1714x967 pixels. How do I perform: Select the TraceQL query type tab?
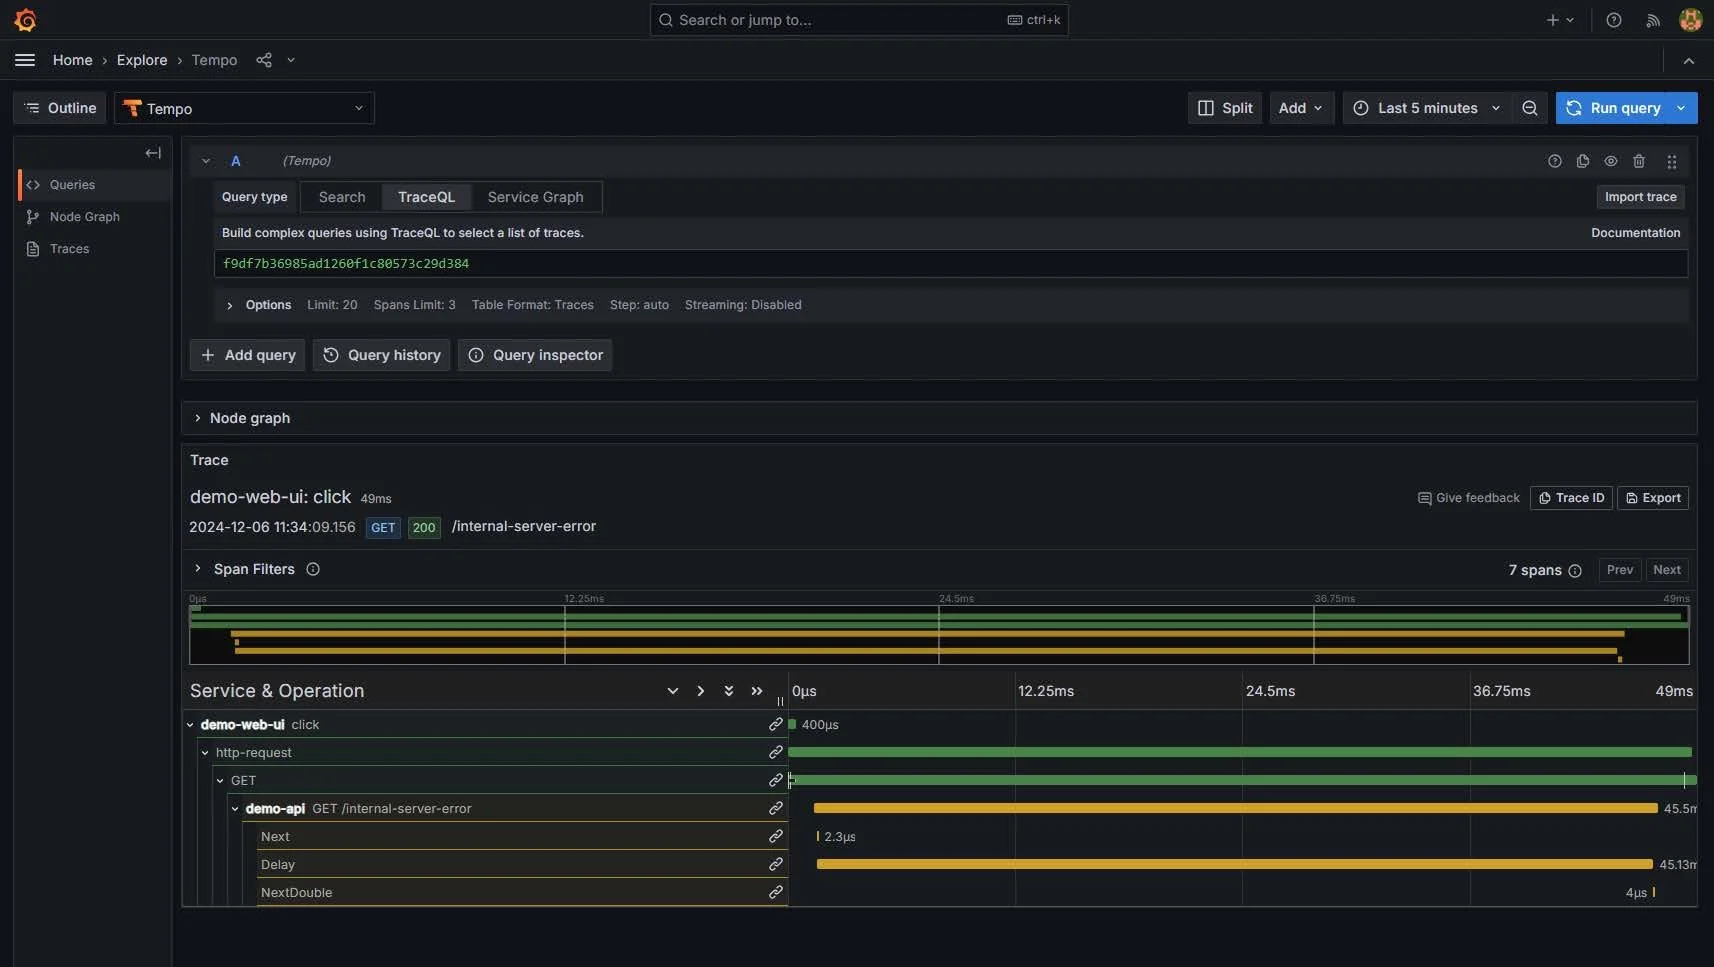point(426,197)
